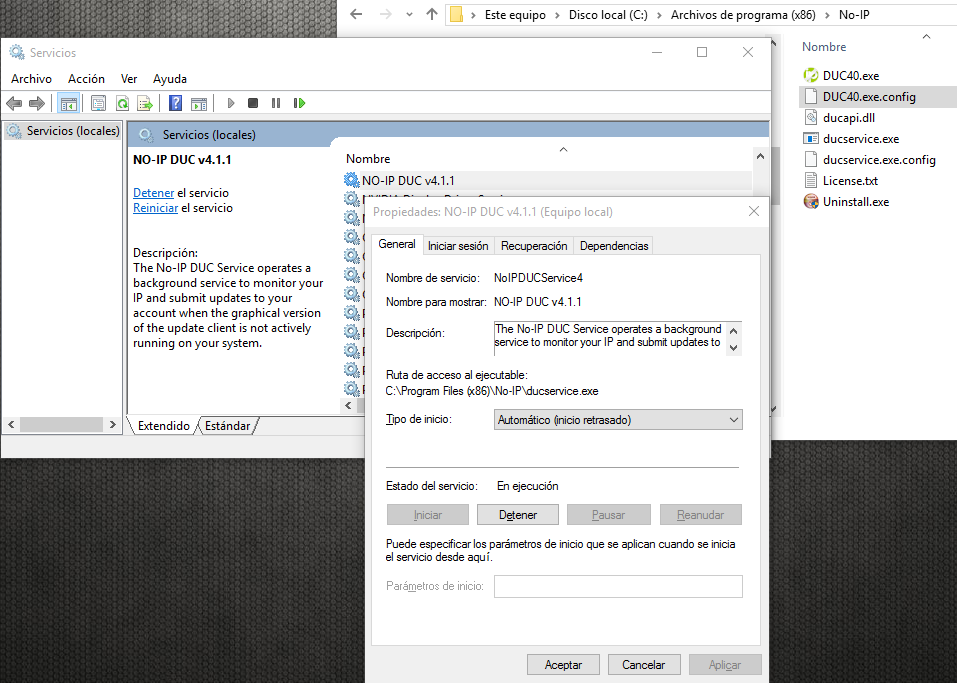Click left pane horizontal scrollbar left arrow

click(11, 424)
